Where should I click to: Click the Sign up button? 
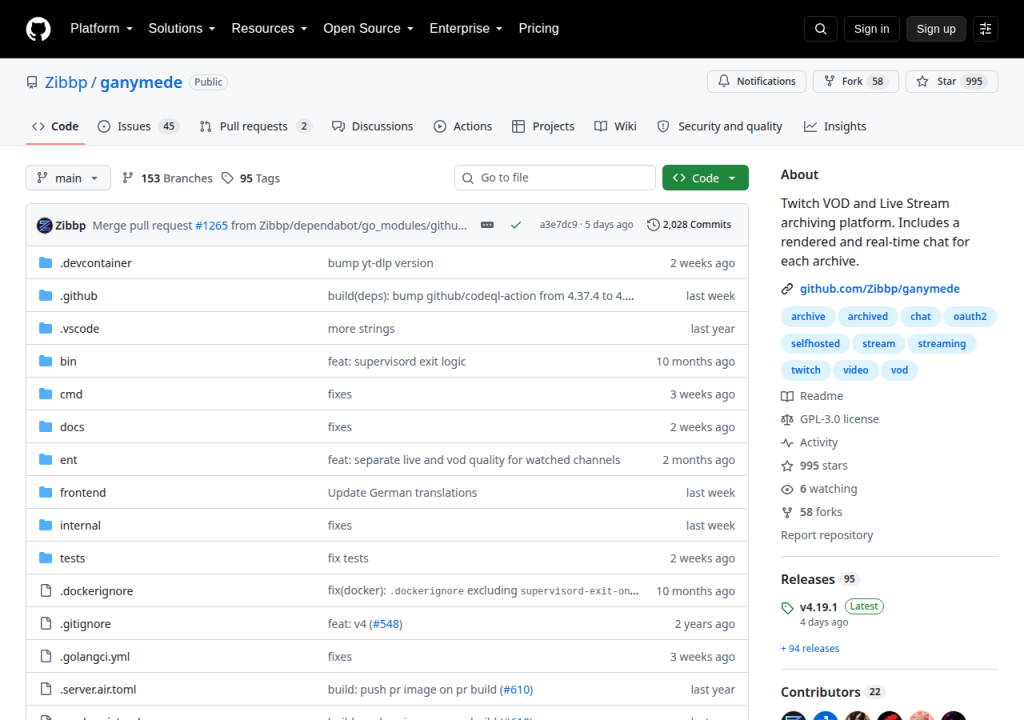pos(936,29)
